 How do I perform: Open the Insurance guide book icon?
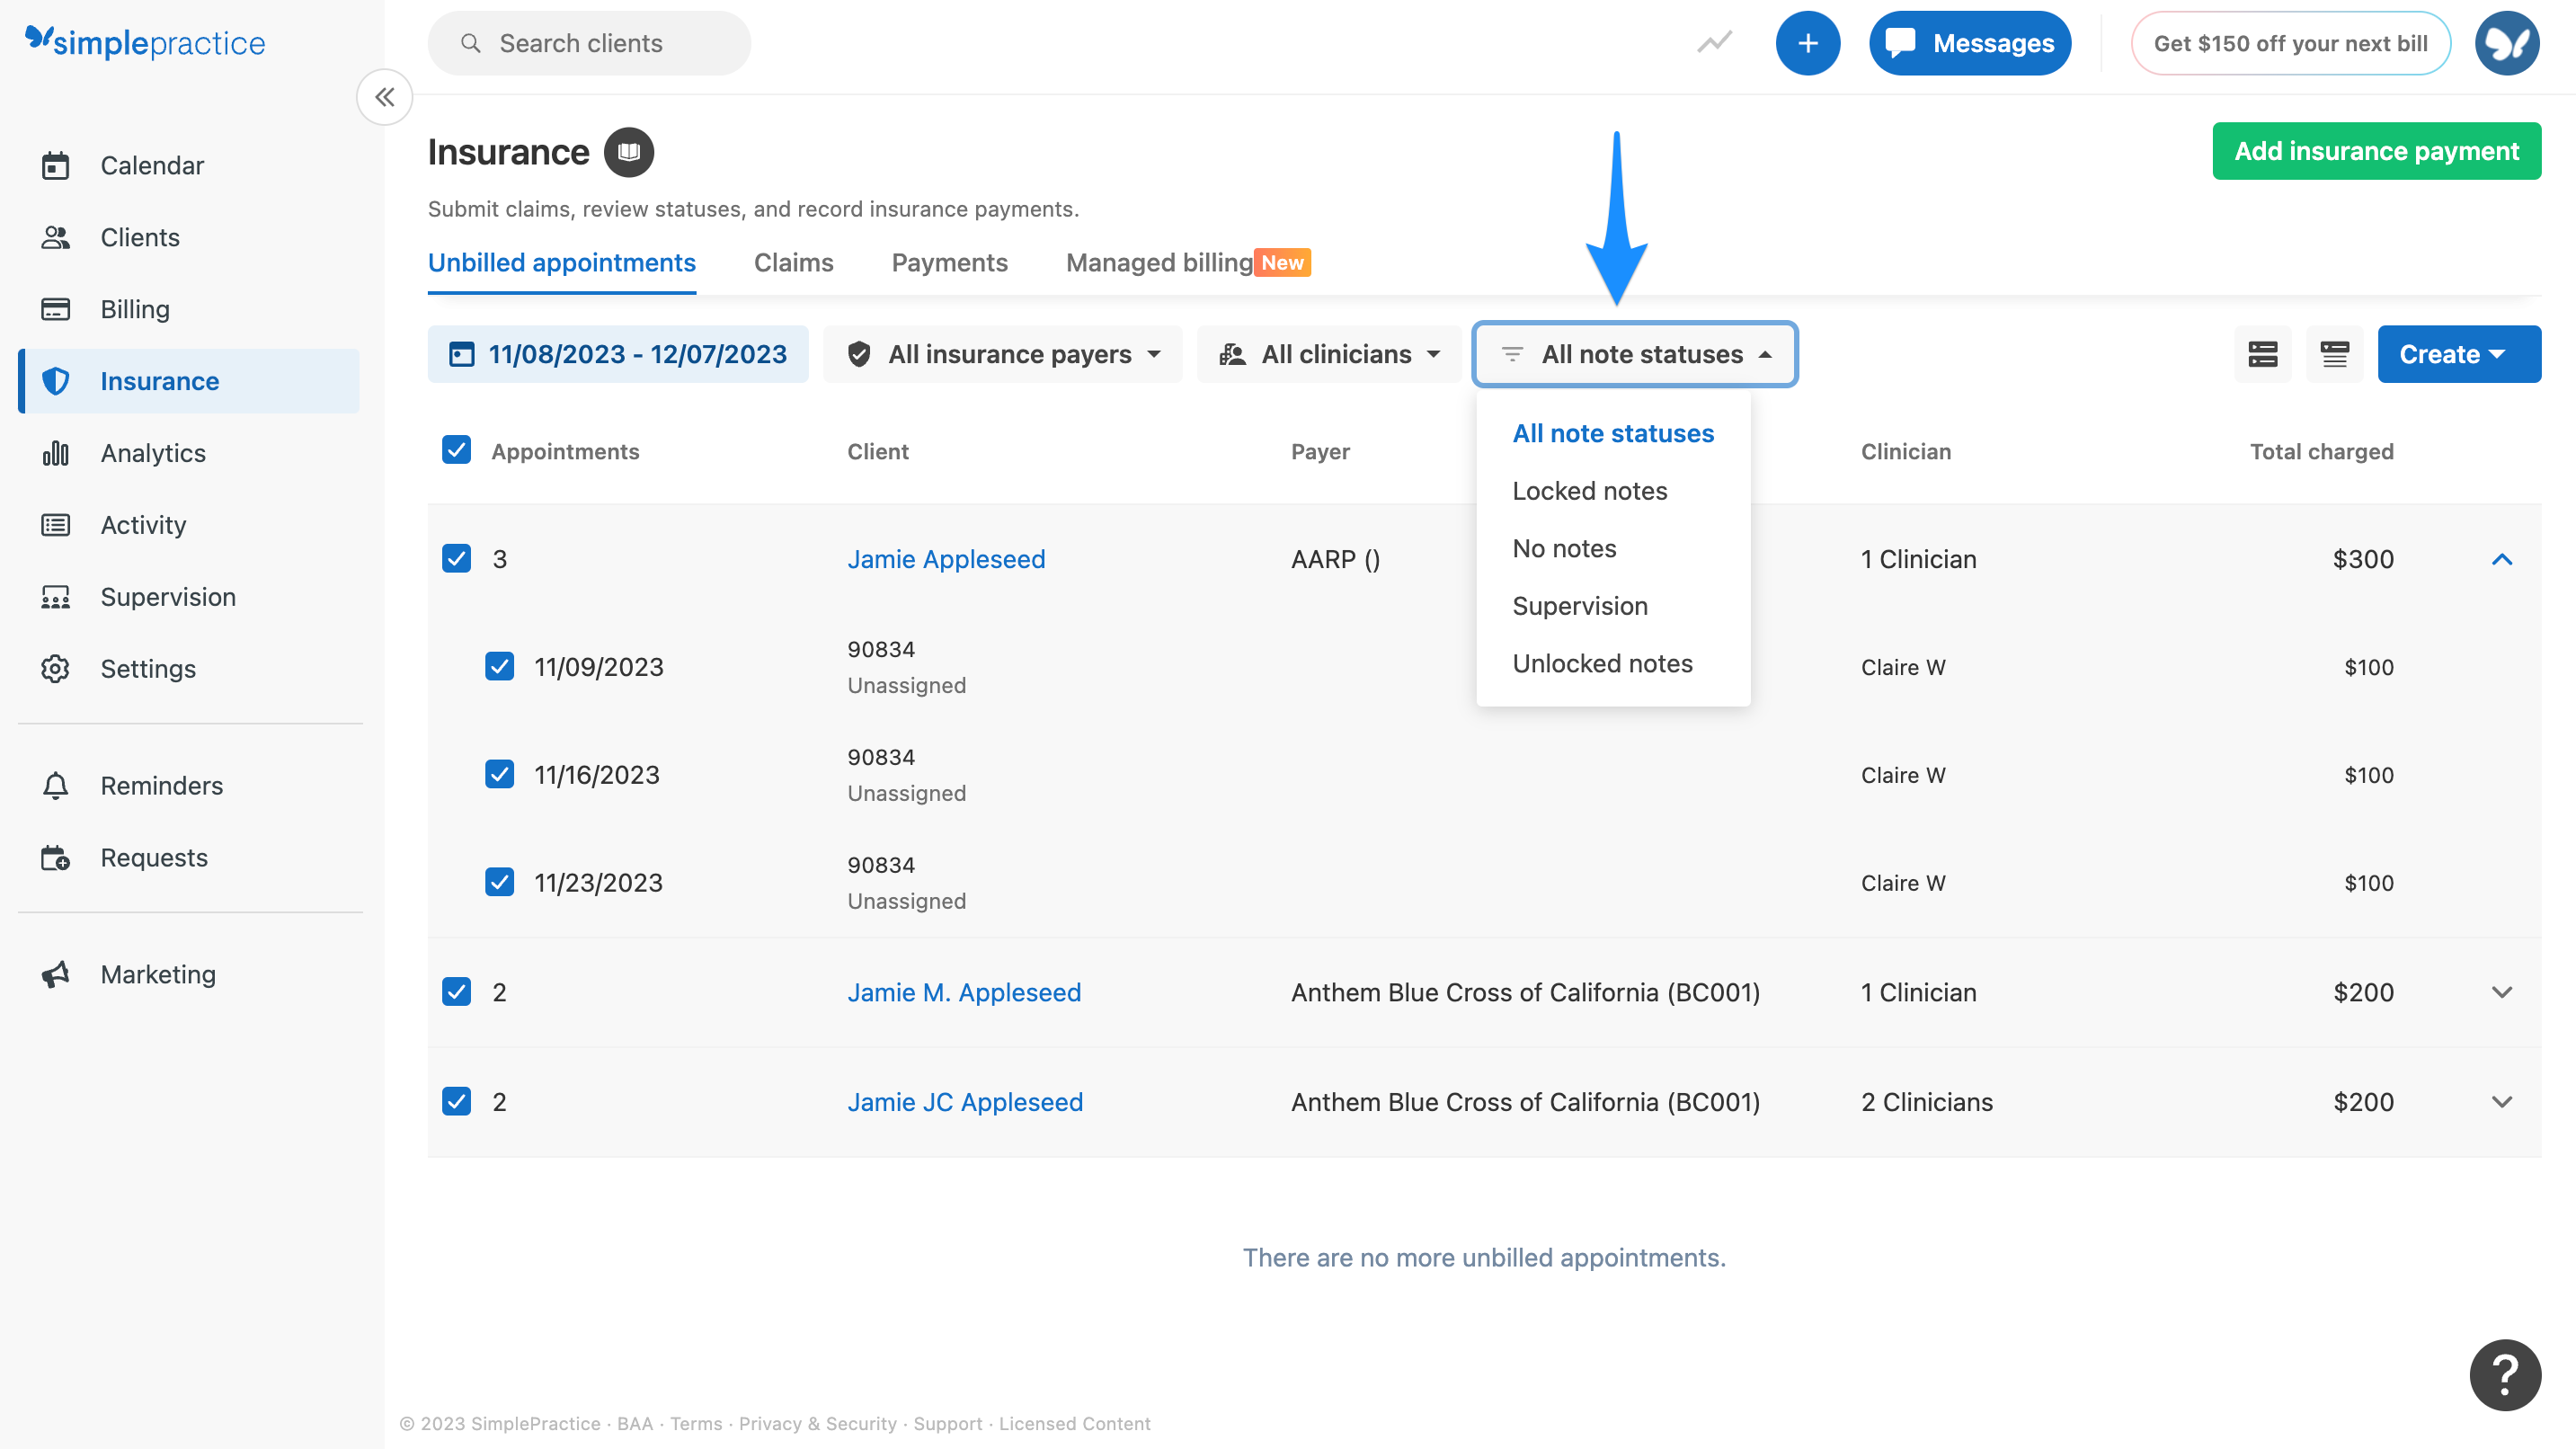coord(629,152)
